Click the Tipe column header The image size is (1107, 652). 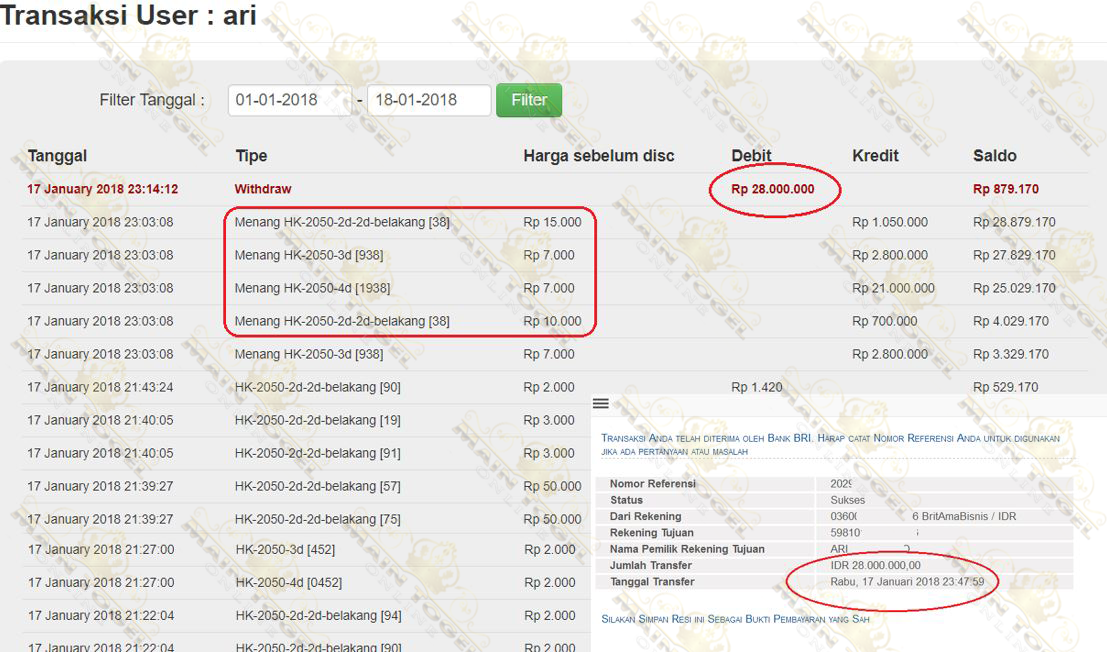(x=251, y=156)
